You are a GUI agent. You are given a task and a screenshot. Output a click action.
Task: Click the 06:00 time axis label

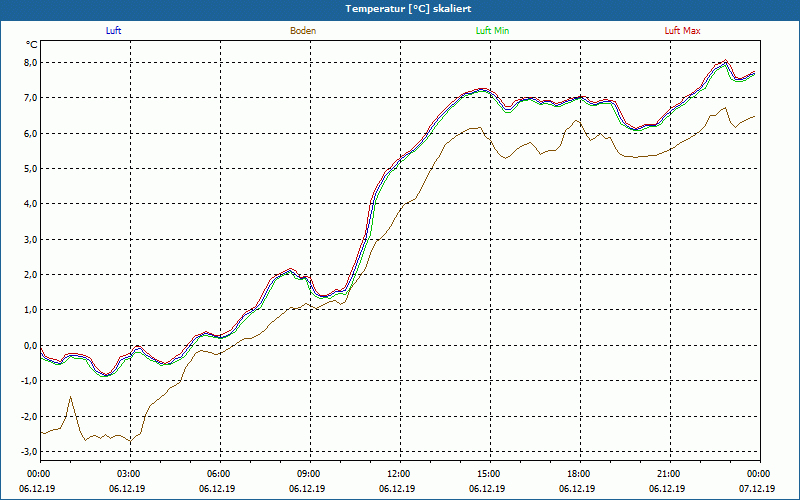click(x=217, y=474)
